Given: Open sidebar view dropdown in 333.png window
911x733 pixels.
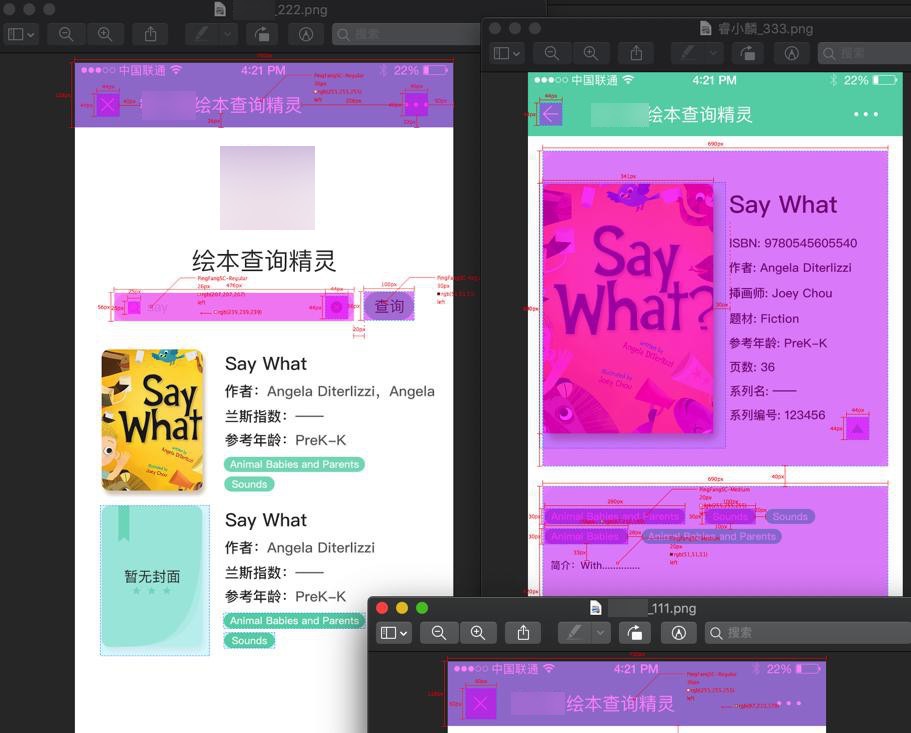Looking at the screenshot, I should 507,53.
